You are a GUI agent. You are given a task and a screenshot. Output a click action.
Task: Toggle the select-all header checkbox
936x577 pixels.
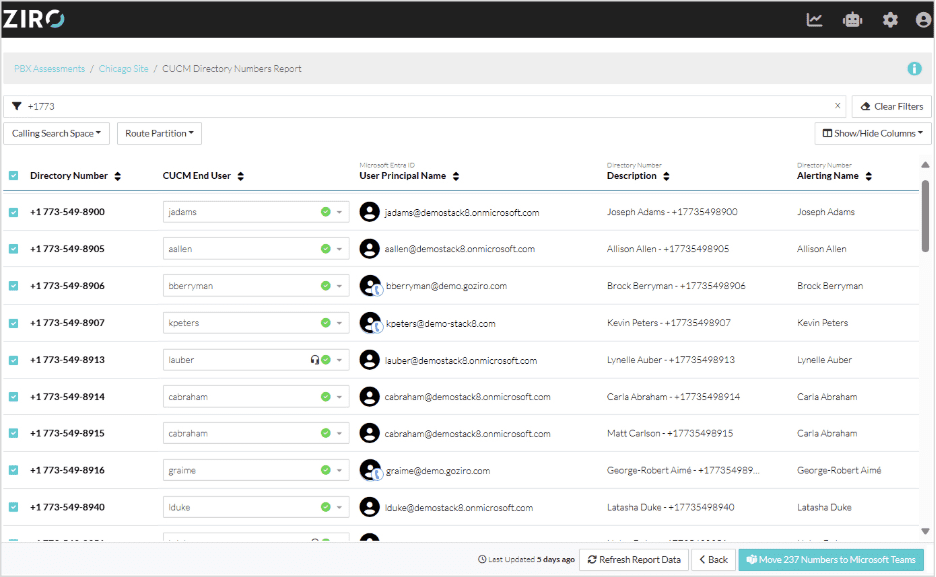coord(14,175)
